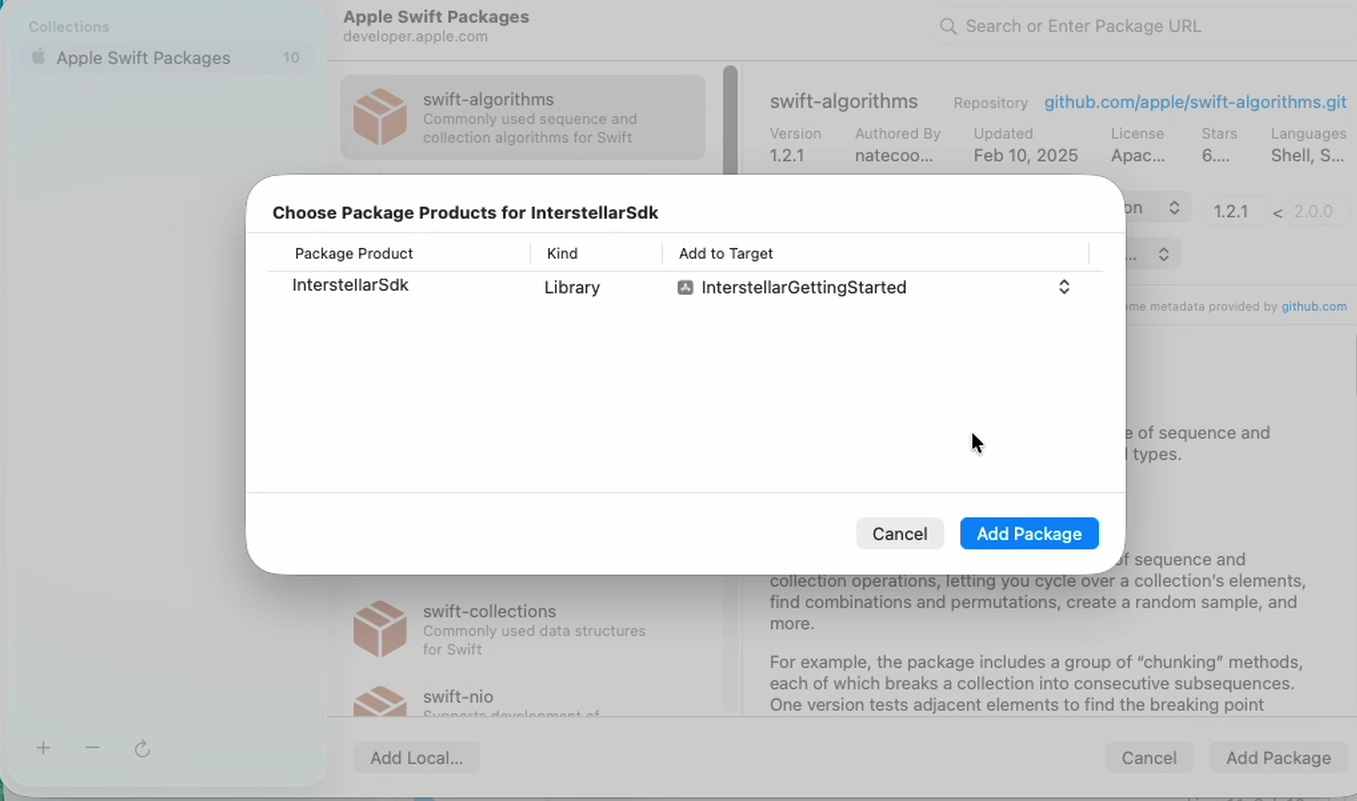
Task: Click the developer.apple.com subtitle text
Action: tap(415, 37)
